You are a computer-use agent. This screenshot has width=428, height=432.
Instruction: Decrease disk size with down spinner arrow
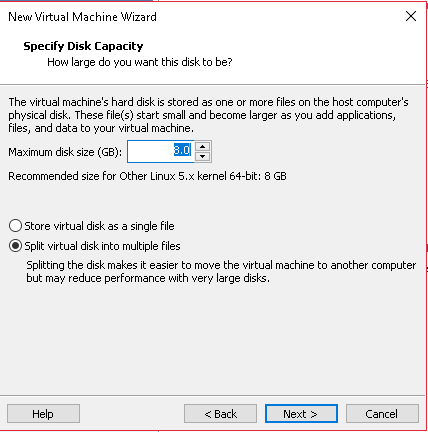(x=203, y=157)
